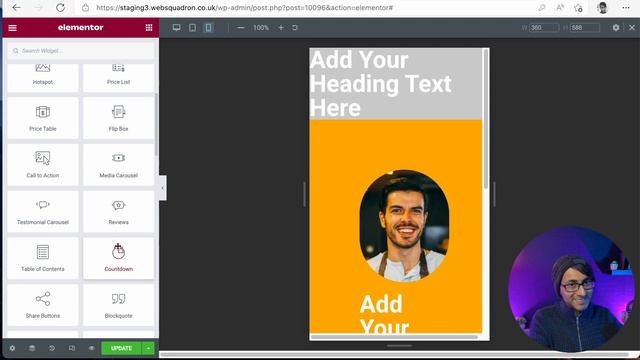Select the Testimonial Carousel widget

coord(43,211)
